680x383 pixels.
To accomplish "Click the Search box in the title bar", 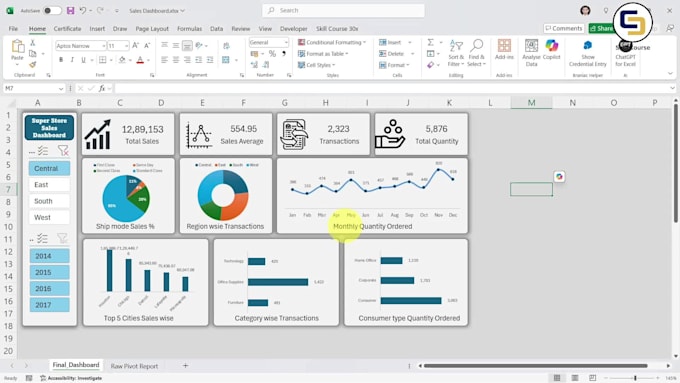I will (x=343, y=10).
